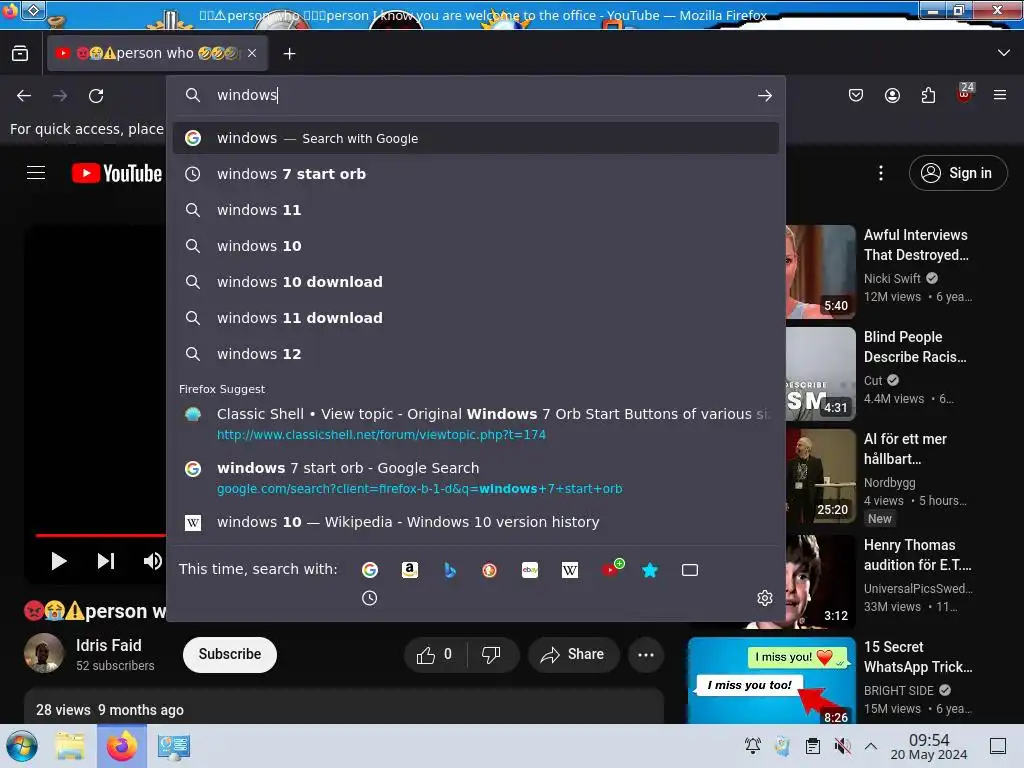Open the Firefox application menu
The width and height of the screenshot is (1024, 768).
1000,95
